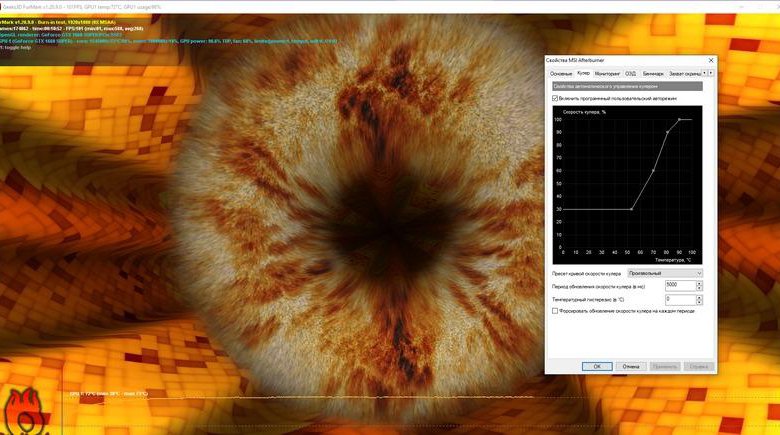The width and height of the screenshot is (780, 435).
Task: Select the fan curve node at 90% speed
Action: pos(667,132)
